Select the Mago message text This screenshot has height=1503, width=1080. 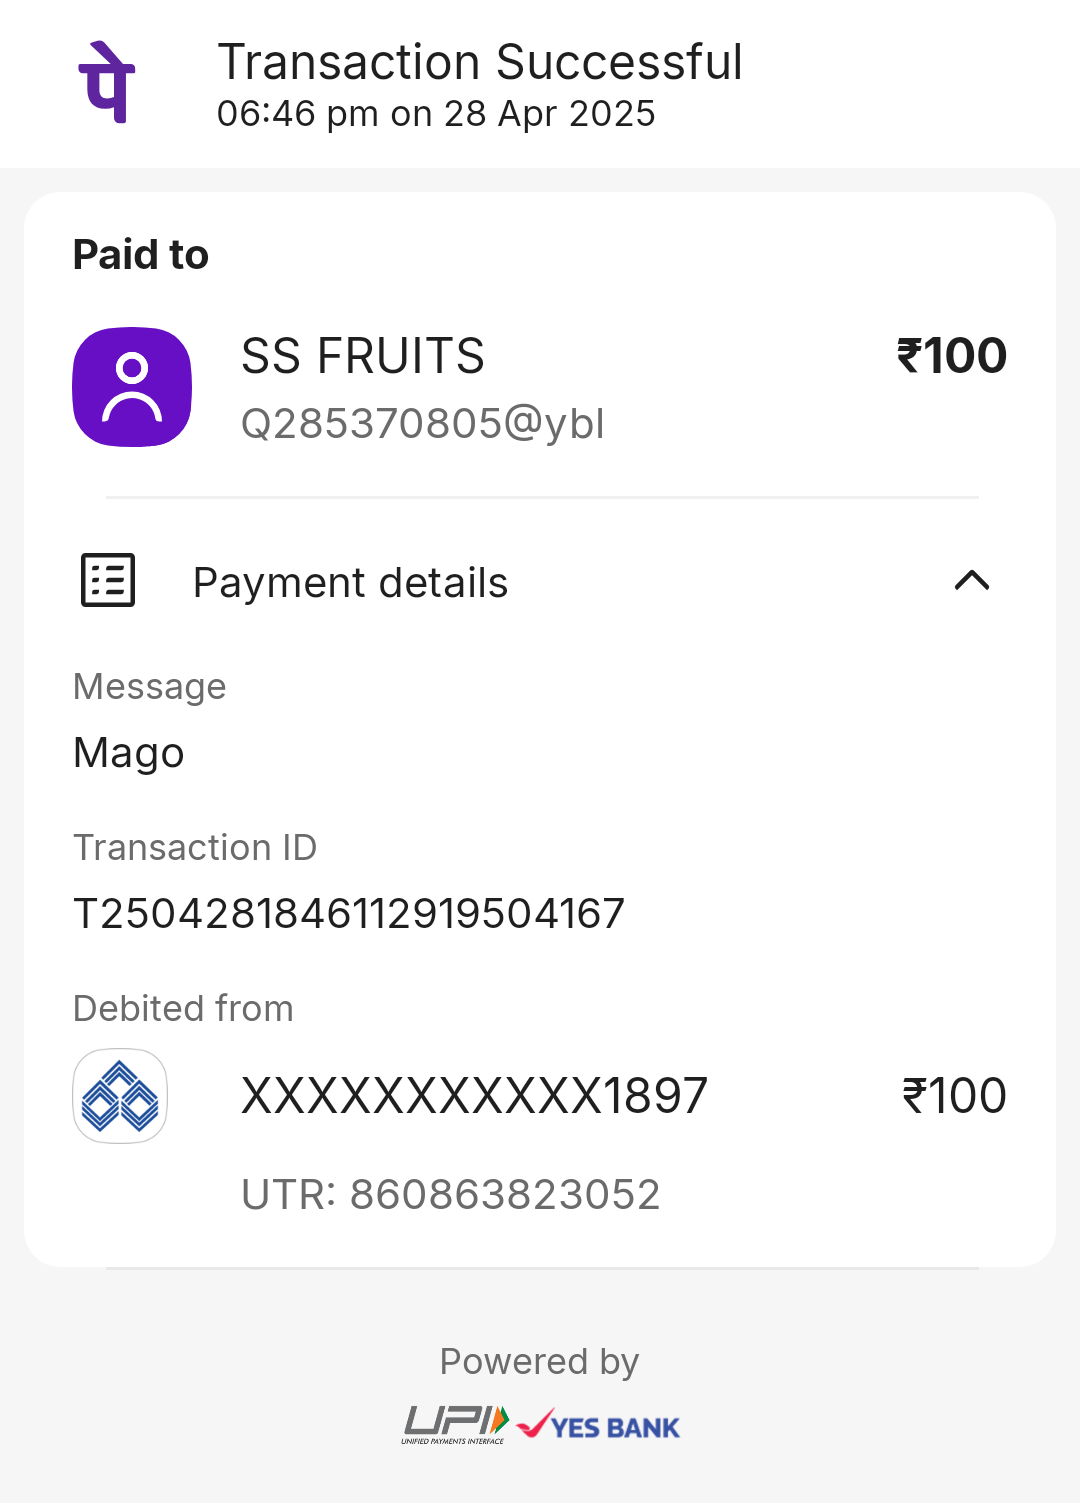point(129,753)
